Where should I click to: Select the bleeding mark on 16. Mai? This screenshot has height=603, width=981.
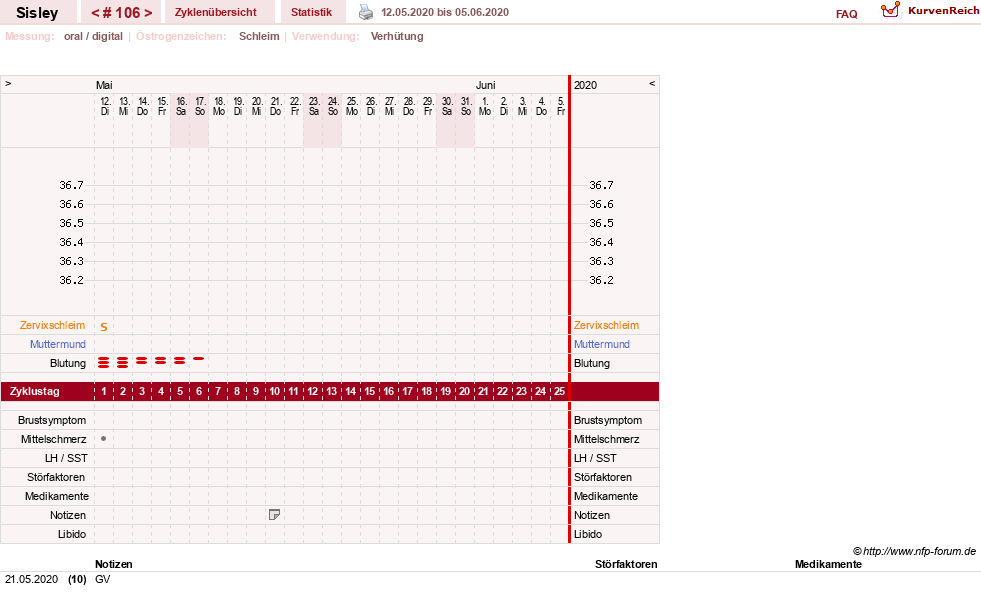coord(180,361)
